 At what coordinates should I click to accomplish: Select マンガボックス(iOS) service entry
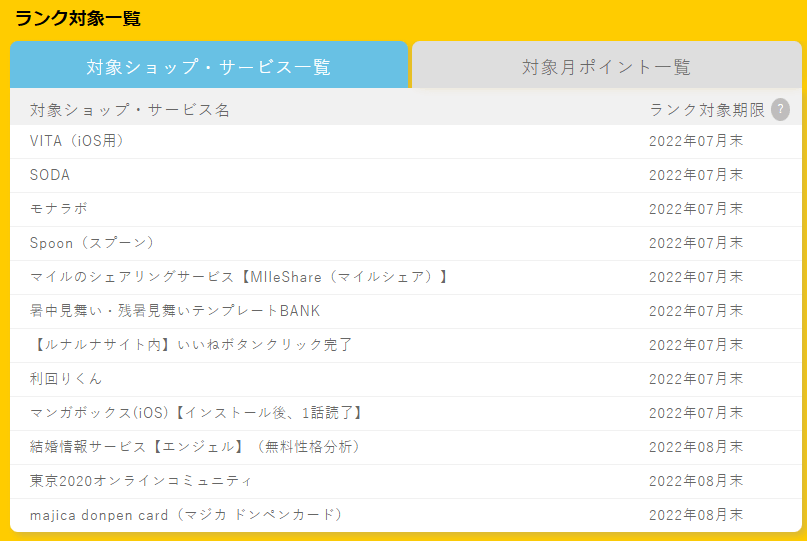coord(196,413)
